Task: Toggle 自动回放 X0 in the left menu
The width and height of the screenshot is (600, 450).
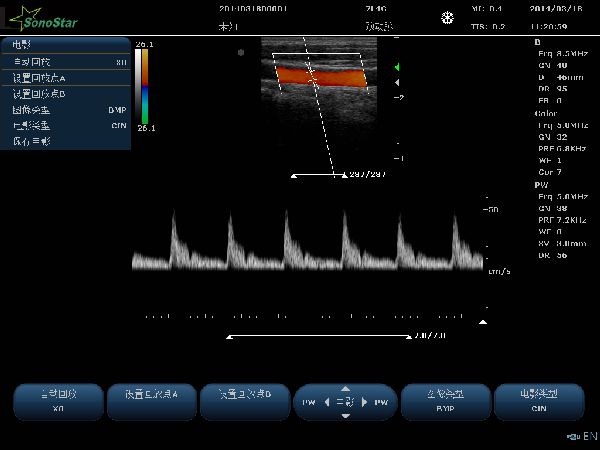Action: point(66,62)
